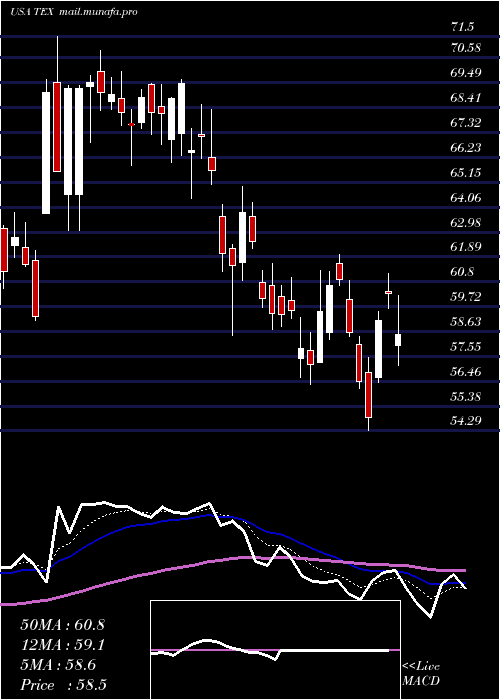Click the 70.58 price axis label
500x700 pixels.
coord(466,47)
